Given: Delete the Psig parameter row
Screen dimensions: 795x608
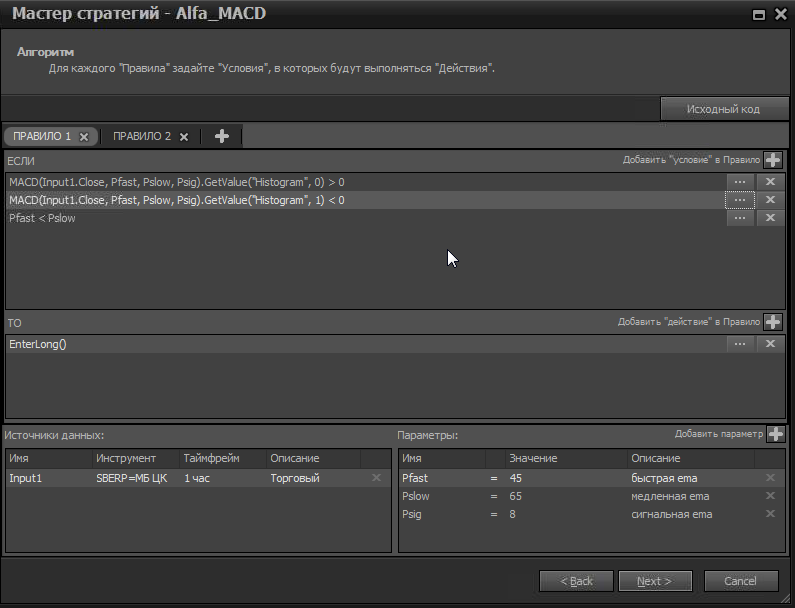Looking at the screenshot, I should [x=770, y=514].
